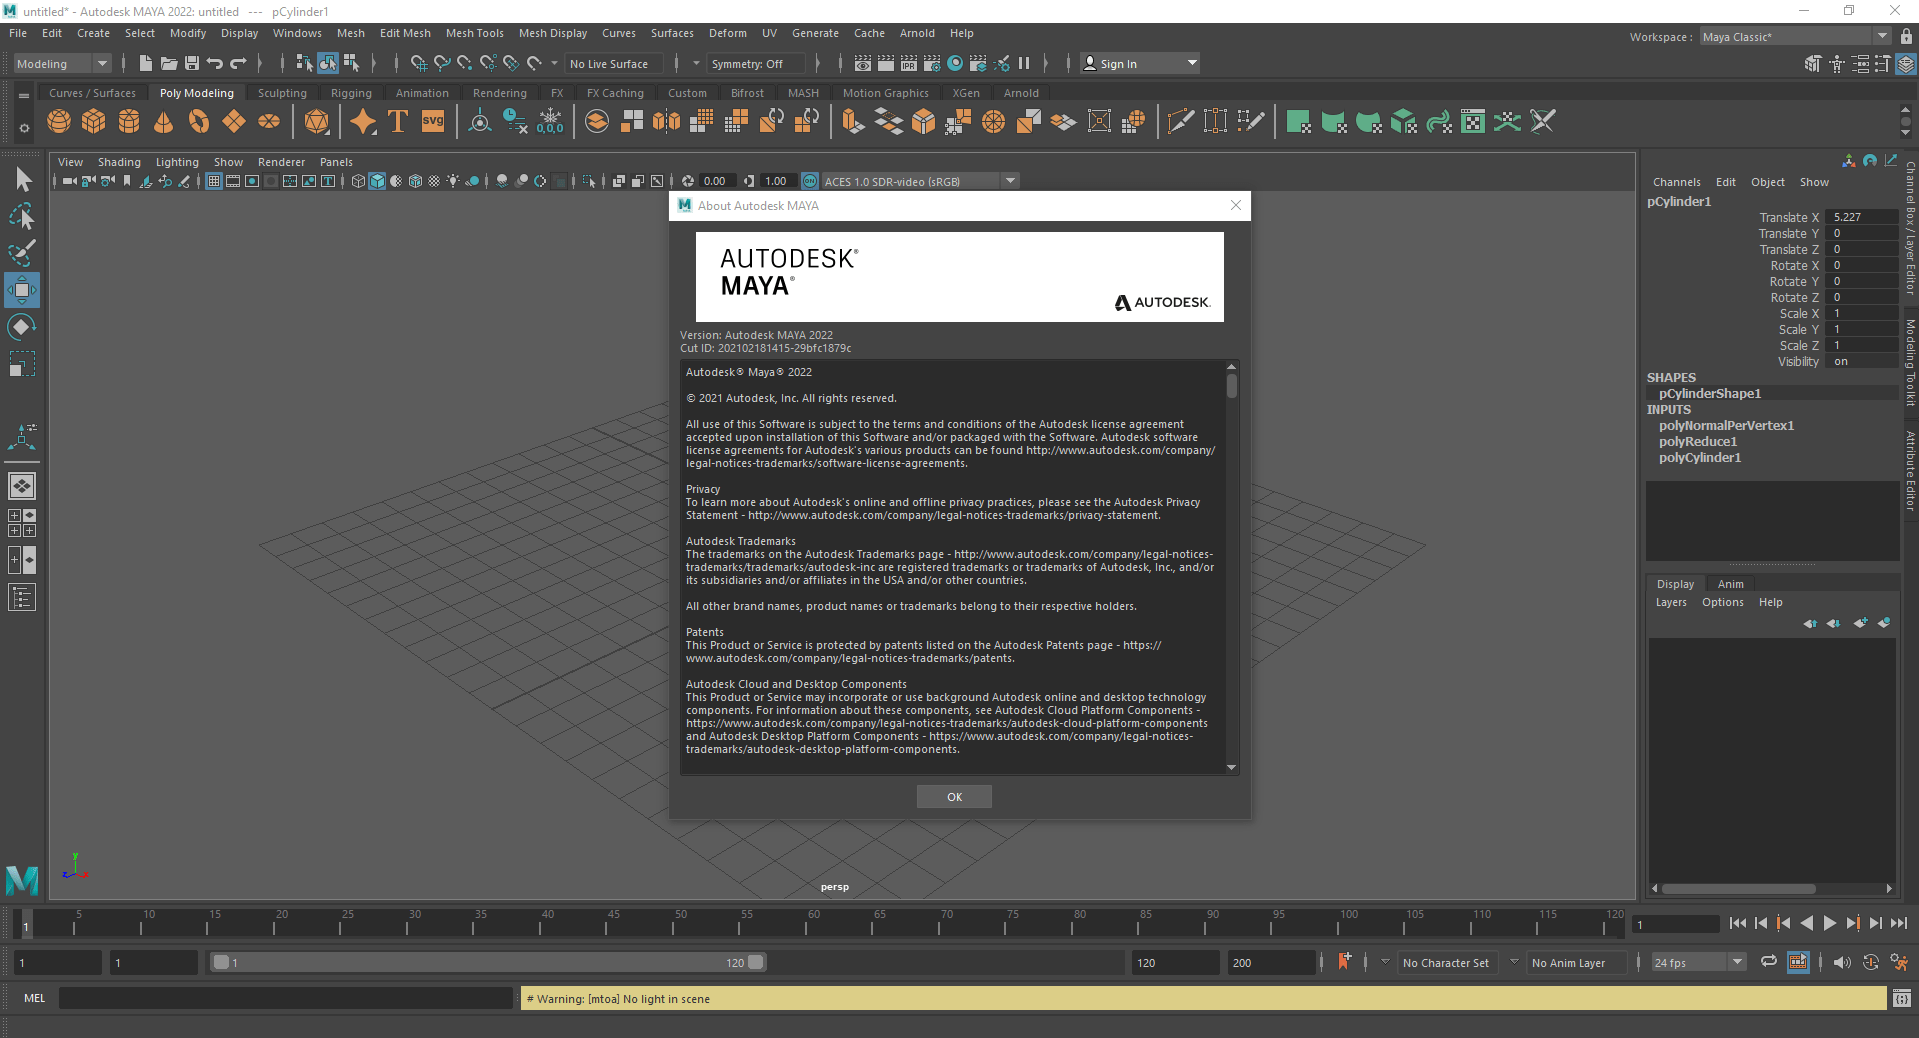1919x1038 pixels.
Task: Open the Script Editor icon
Action: [x=1902, y=998]
